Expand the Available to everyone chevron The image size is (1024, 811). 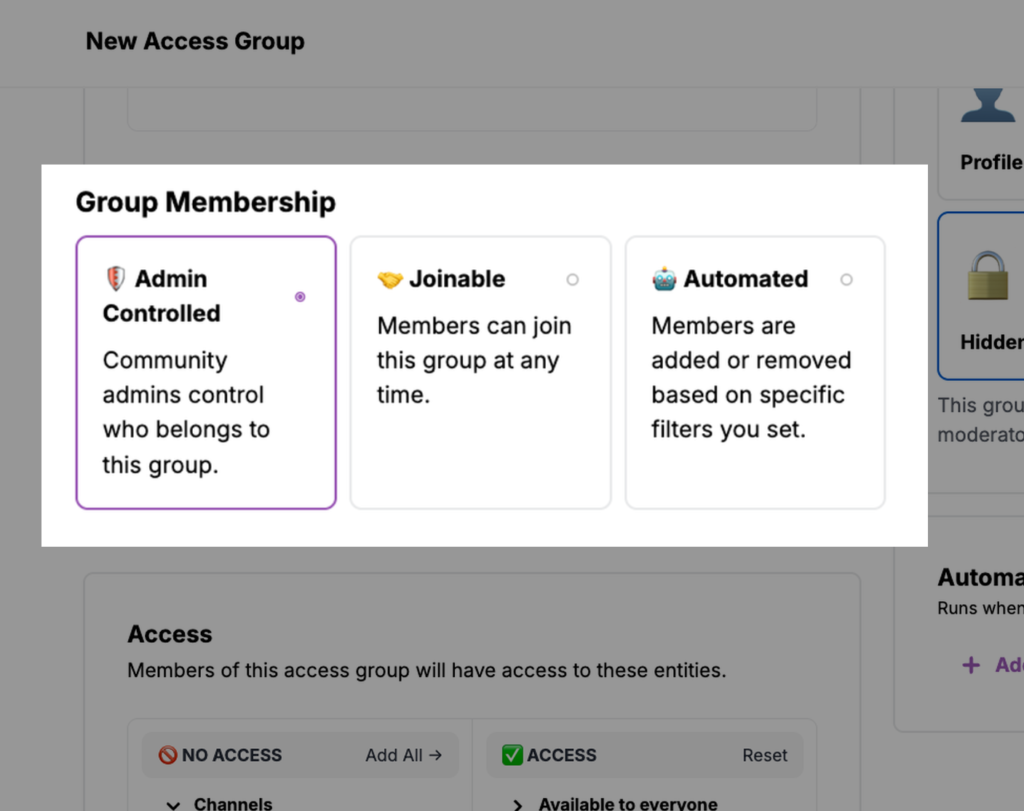[518, 804]
